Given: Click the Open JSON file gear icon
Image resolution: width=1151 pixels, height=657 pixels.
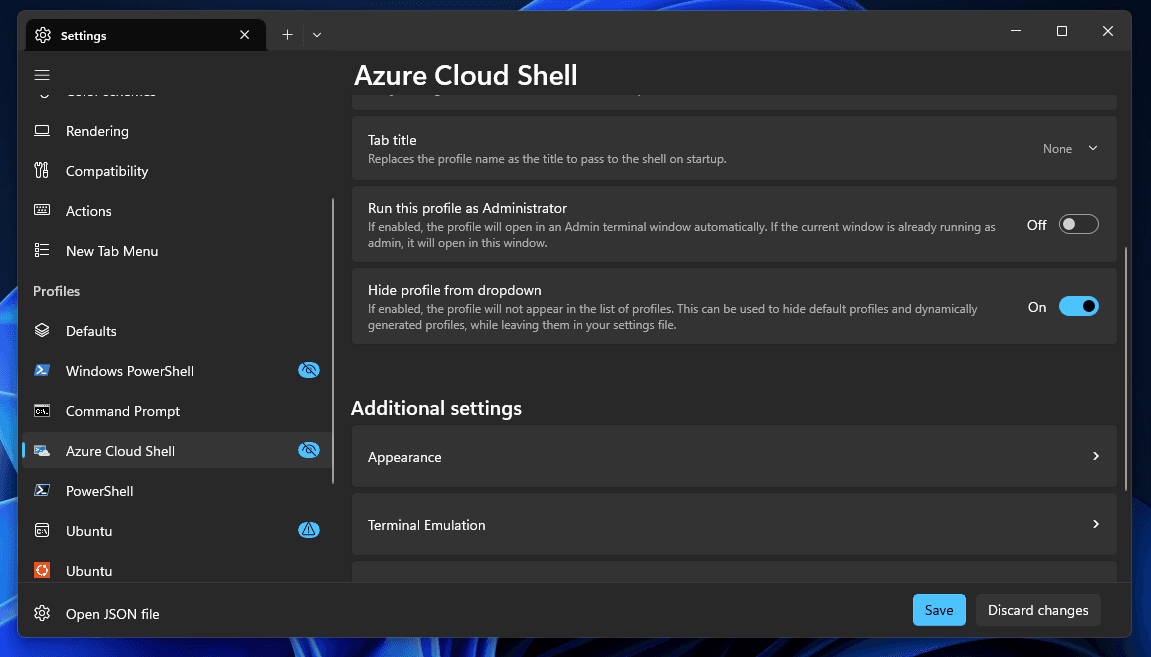Looking at the screenshot, I should pos(42,613).
